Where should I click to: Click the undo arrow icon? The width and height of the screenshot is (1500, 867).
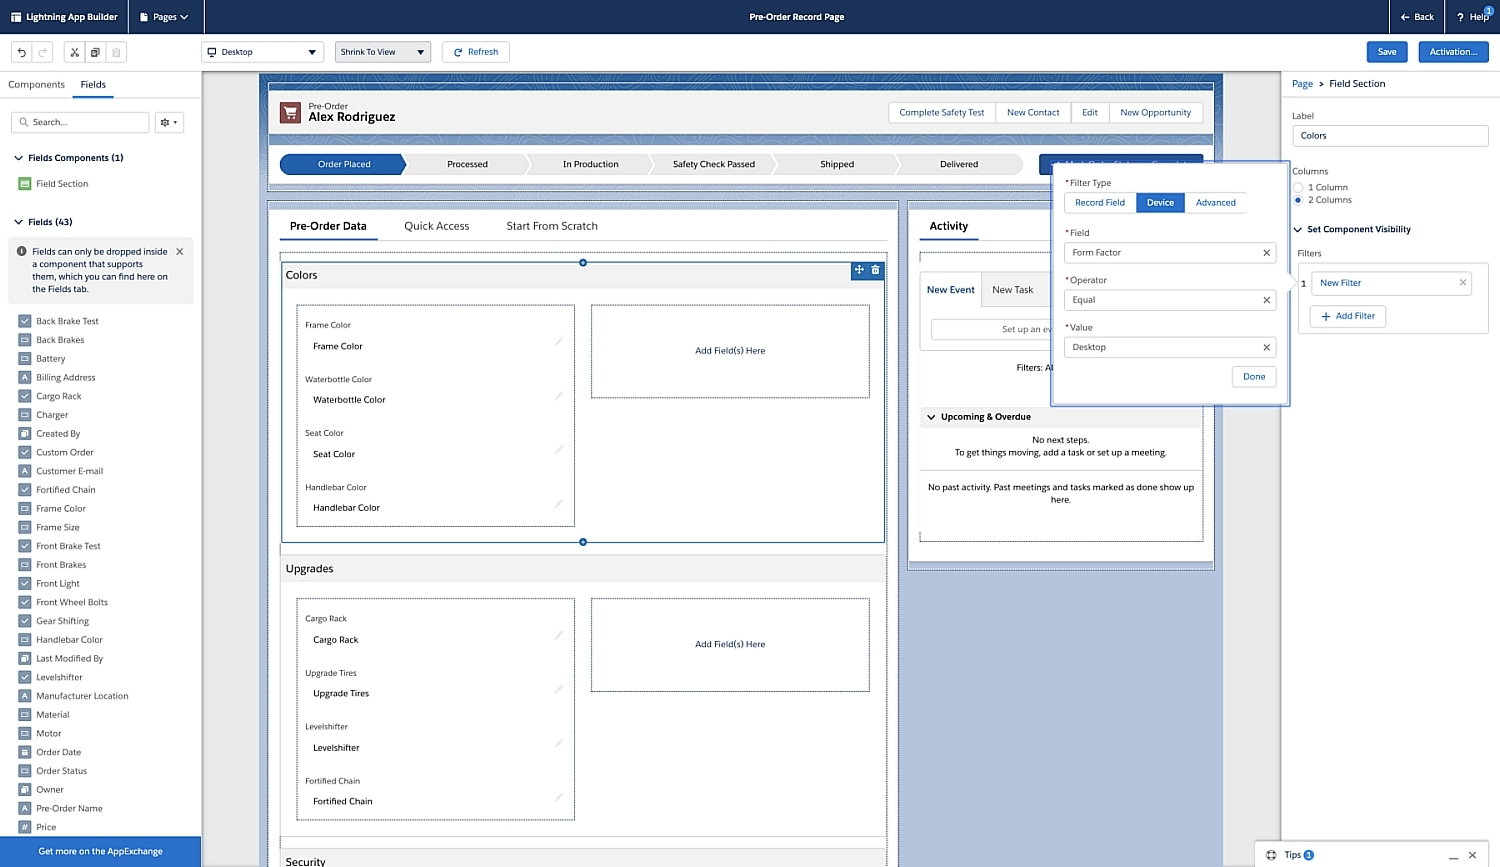tap(22, 52)
